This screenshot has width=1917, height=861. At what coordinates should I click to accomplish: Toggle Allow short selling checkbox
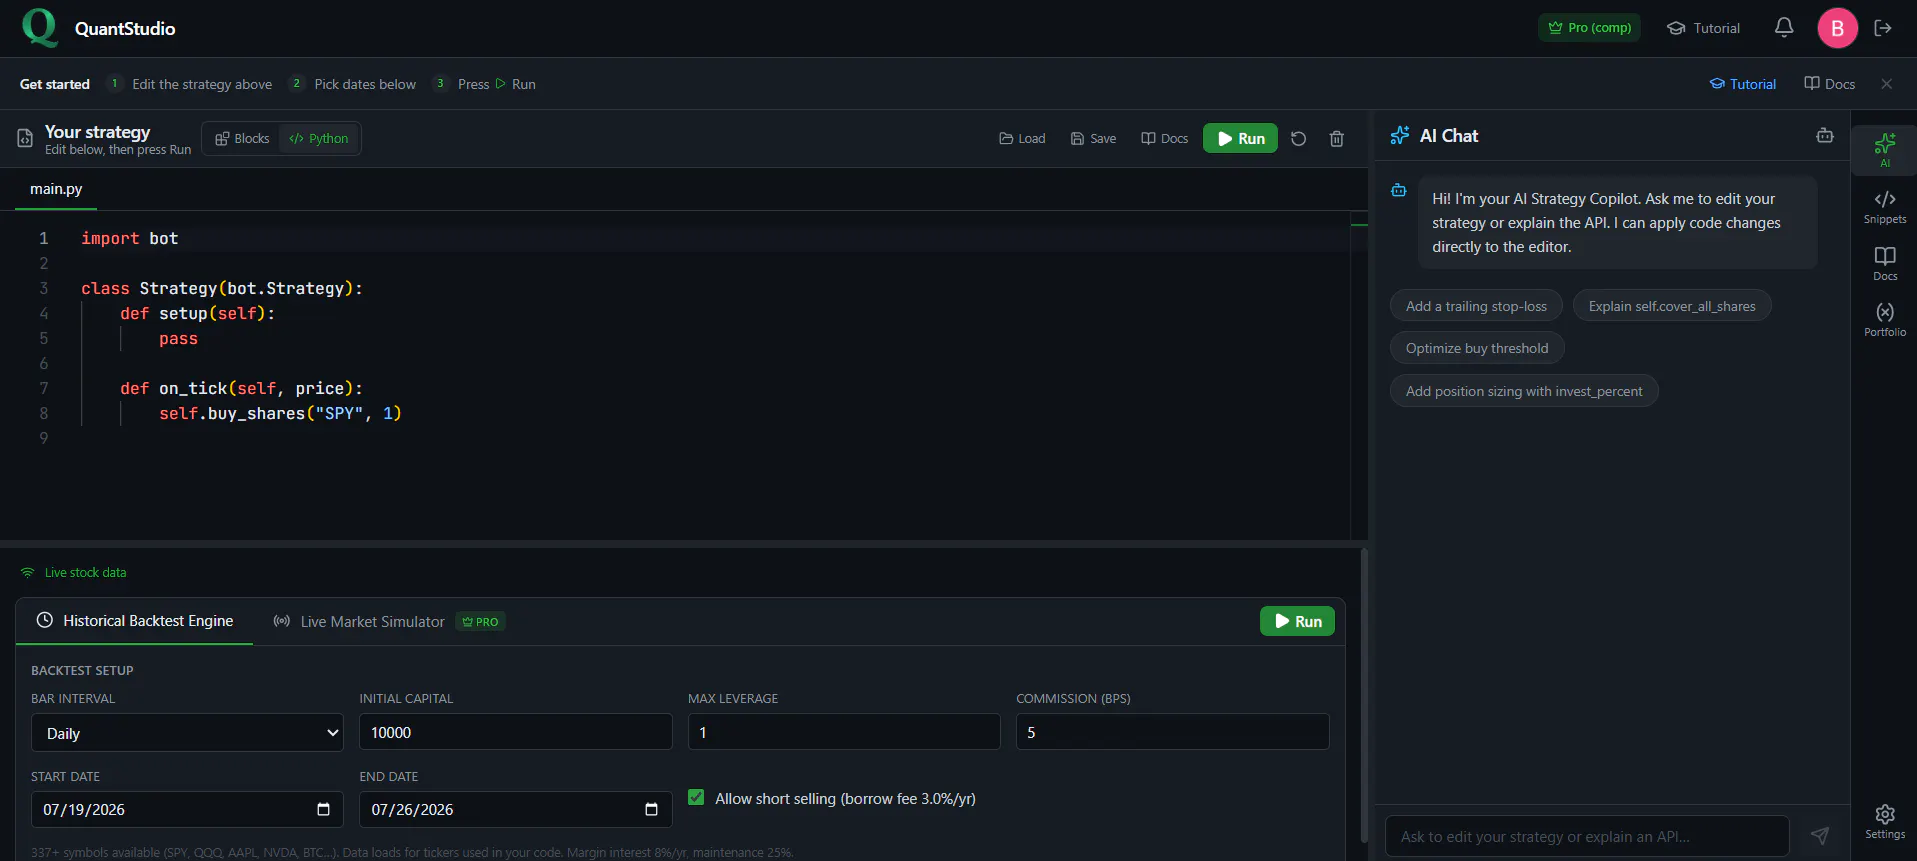[x=696, y=797]
